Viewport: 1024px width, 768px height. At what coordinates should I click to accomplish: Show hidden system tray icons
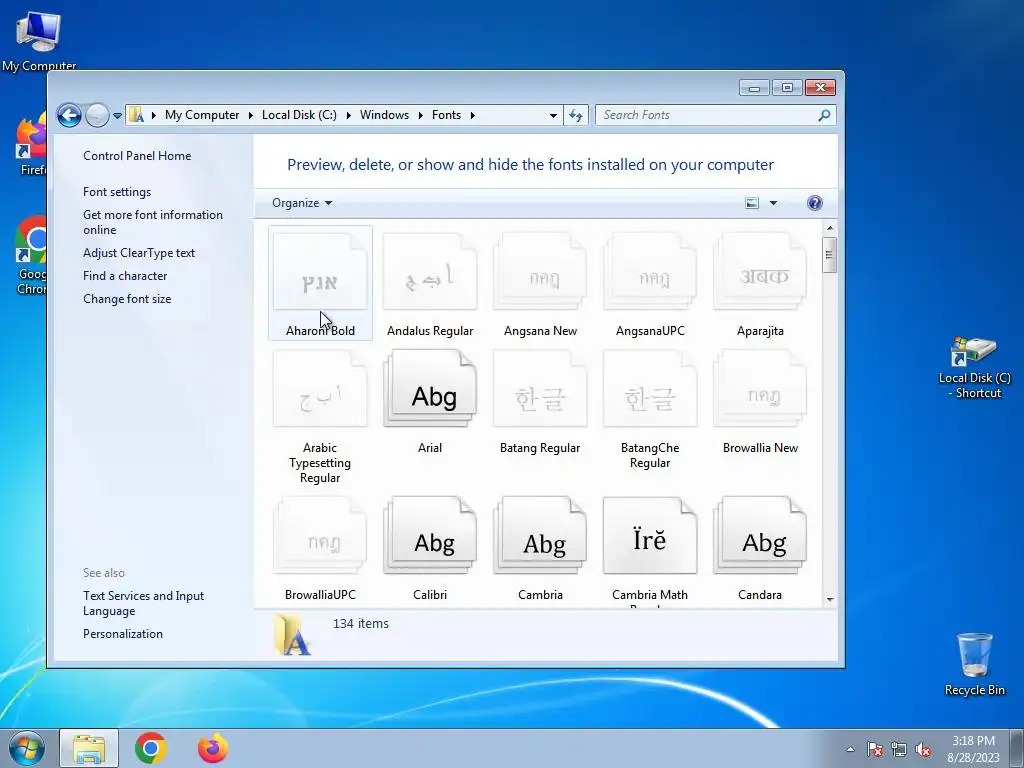coord(850,749)
